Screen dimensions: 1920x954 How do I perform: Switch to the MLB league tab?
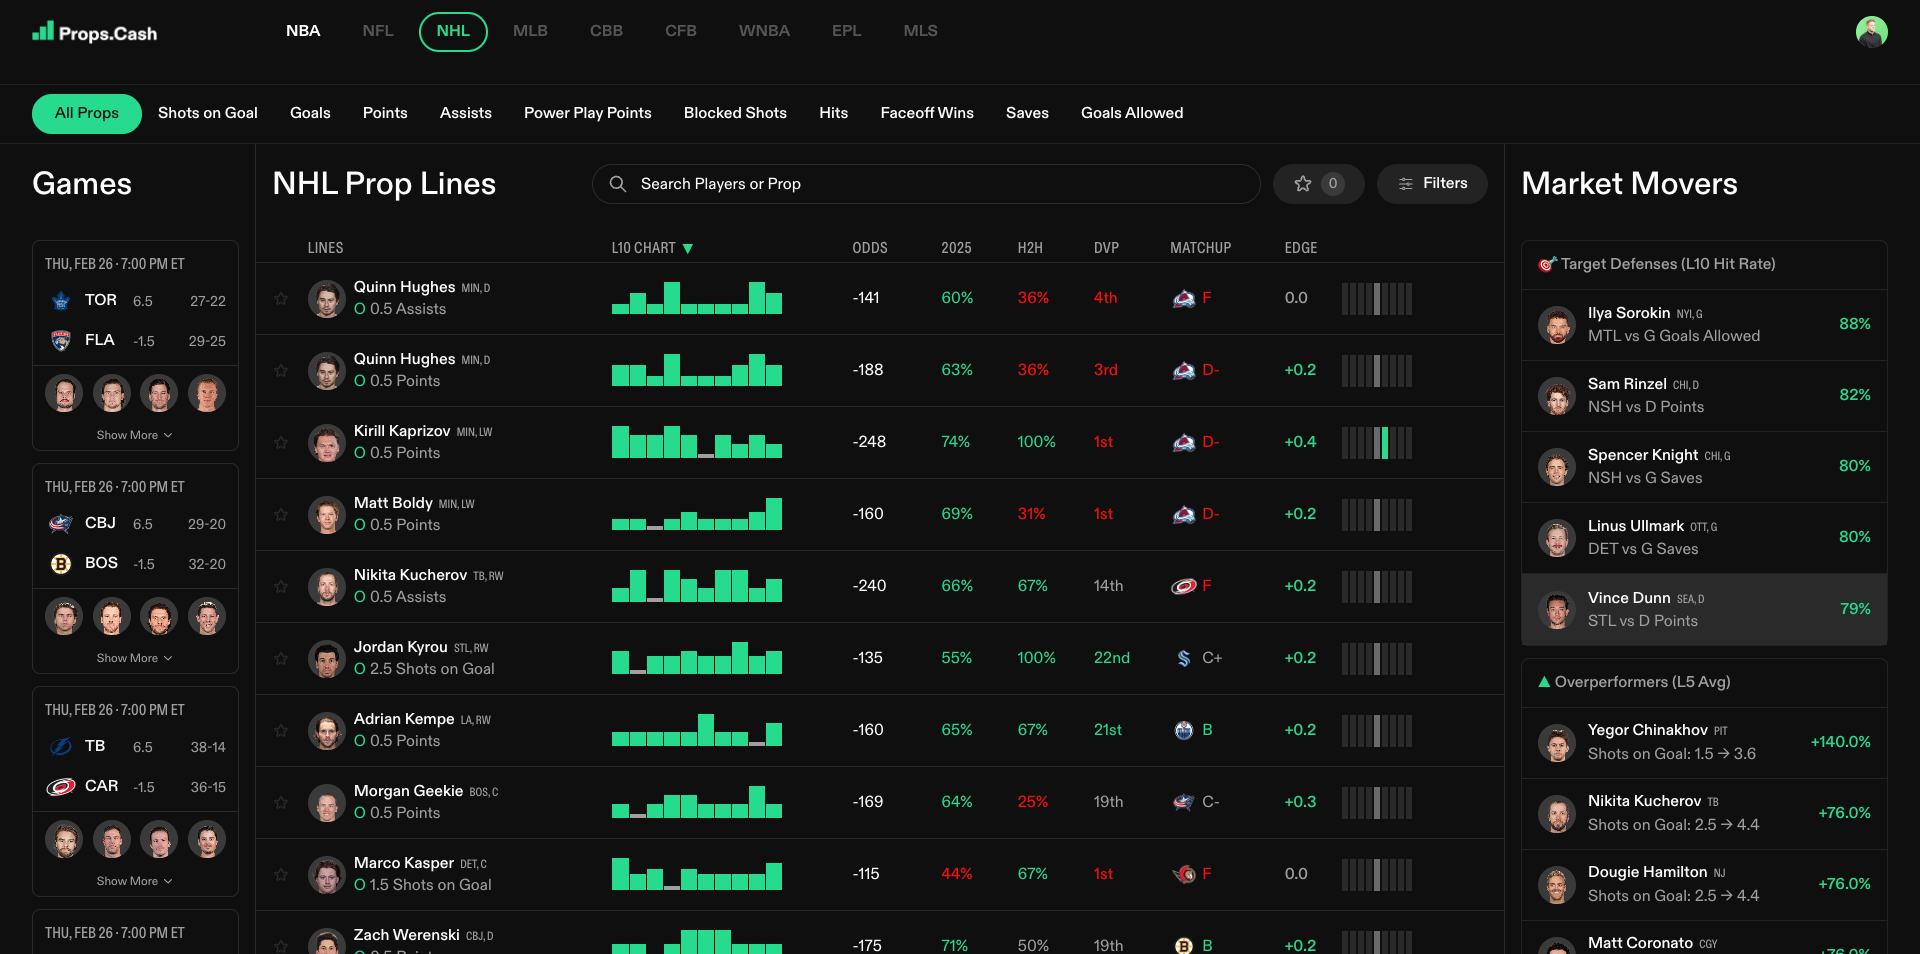[x=530, y=31]
